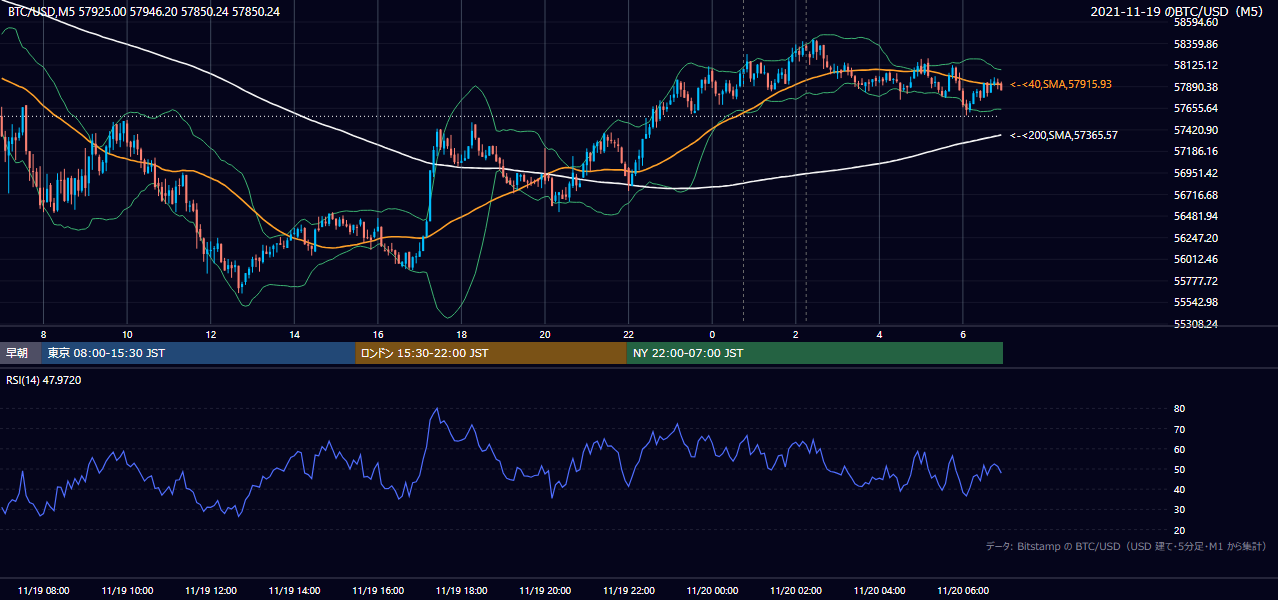Select the NY 22:00-07:00 JST session bar
1278x600 pixels.
coord(815,353)
